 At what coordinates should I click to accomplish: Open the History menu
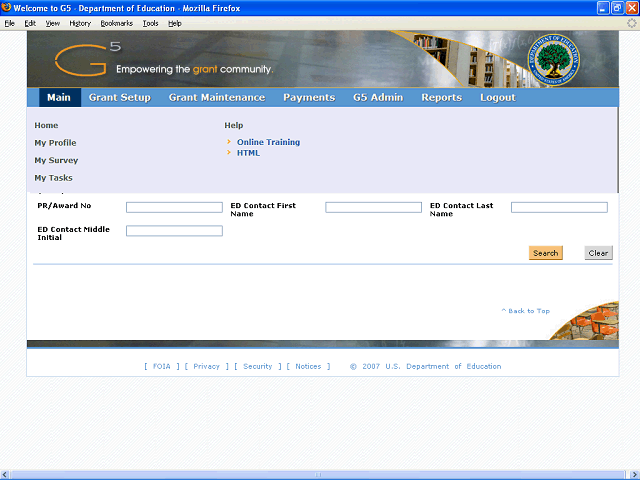[80, 23]
